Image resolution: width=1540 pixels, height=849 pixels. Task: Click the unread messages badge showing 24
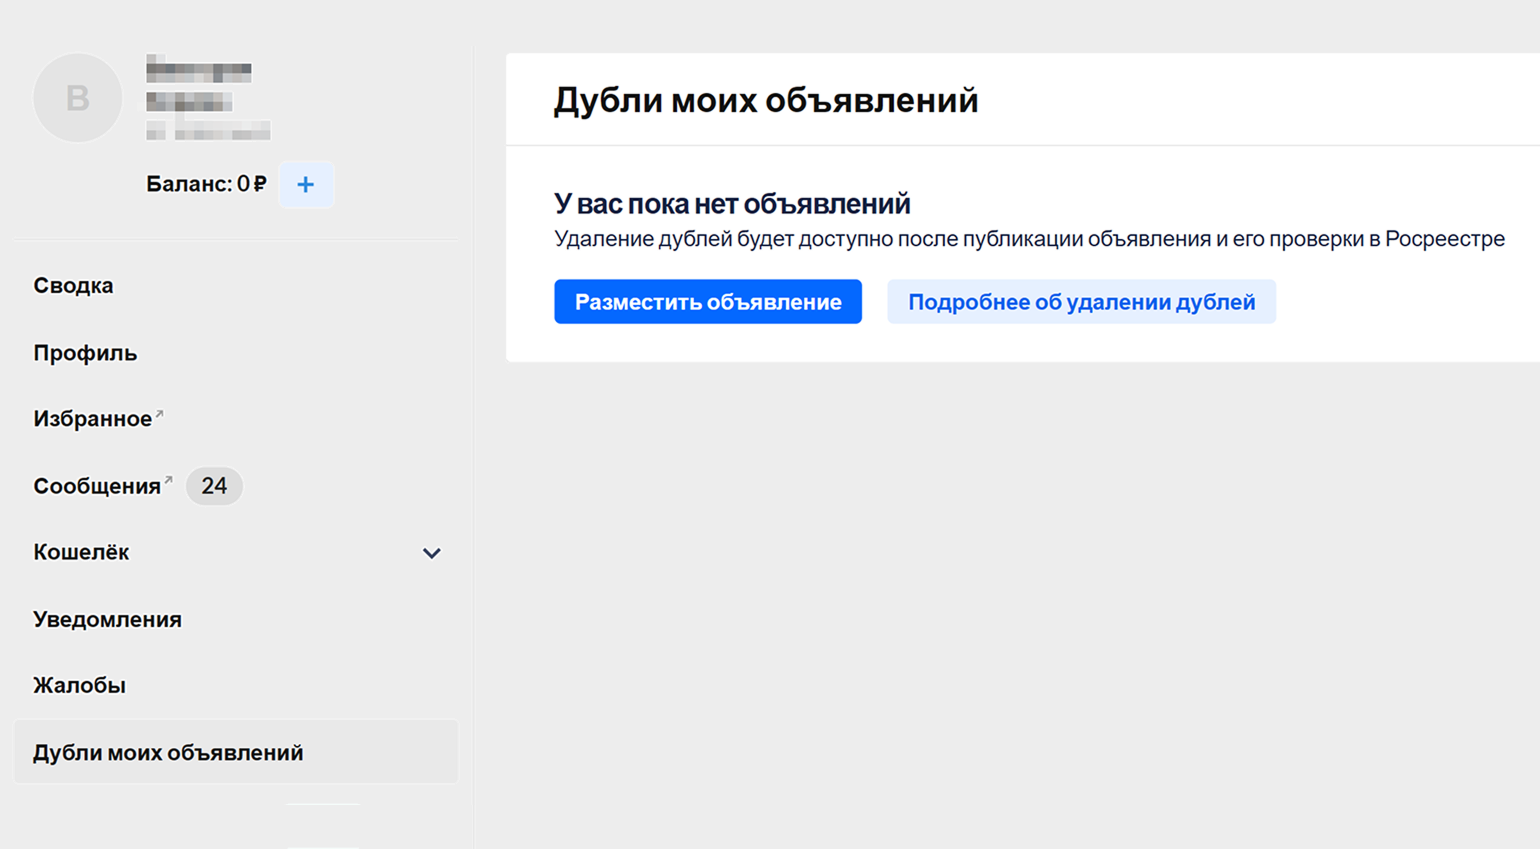tap(214, 486)
